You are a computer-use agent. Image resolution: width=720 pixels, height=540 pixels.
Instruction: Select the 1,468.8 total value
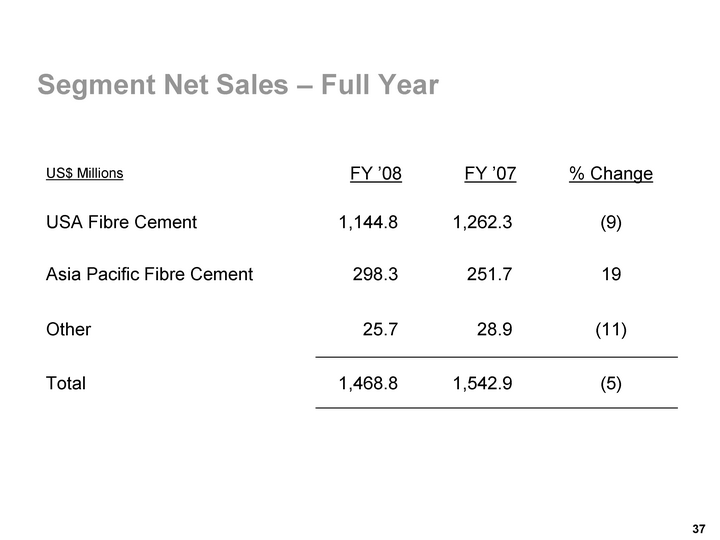368,382
